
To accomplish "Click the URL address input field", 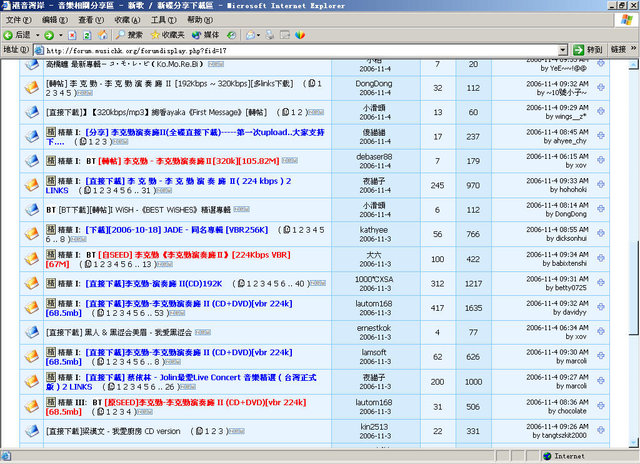I will tap(300, 50).
